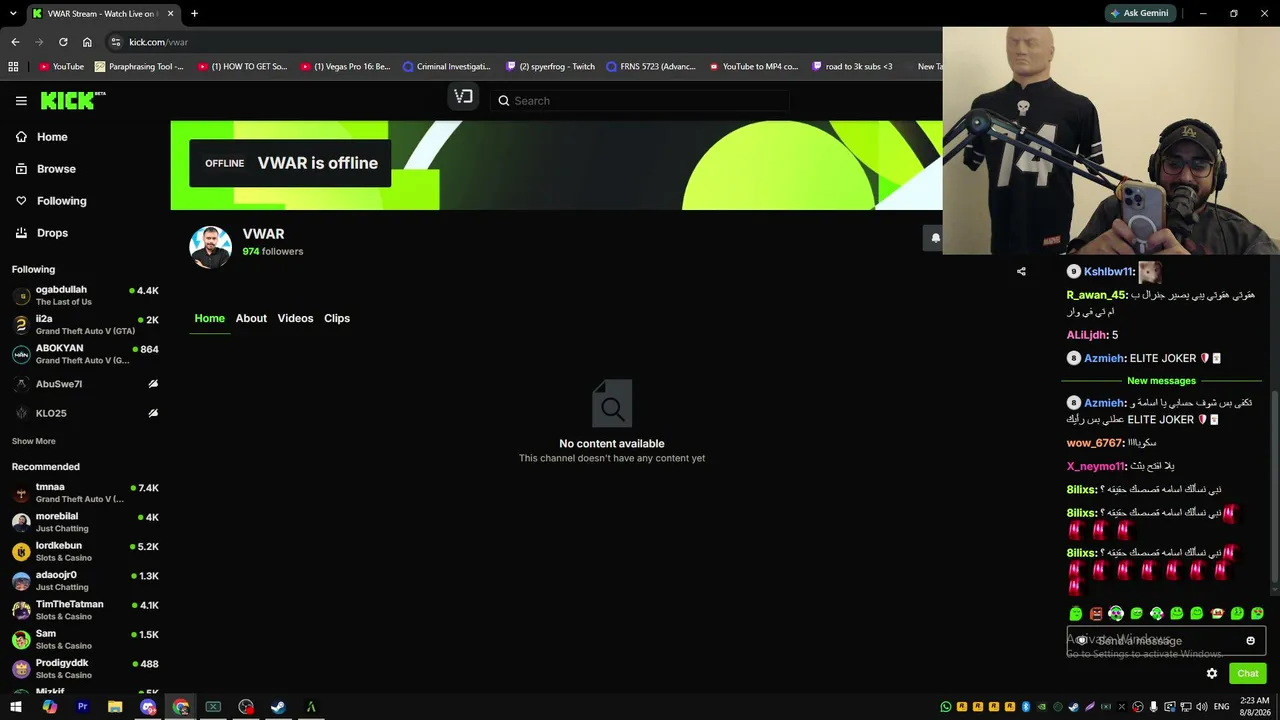Click the shield icon in message box

pos(1081,641)
